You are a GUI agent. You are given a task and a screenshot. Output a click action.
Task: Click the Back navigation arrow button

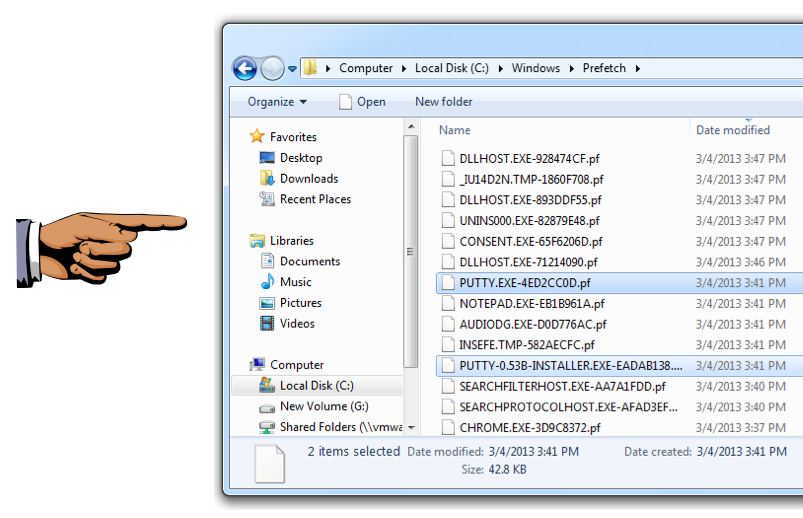[245, 68]
